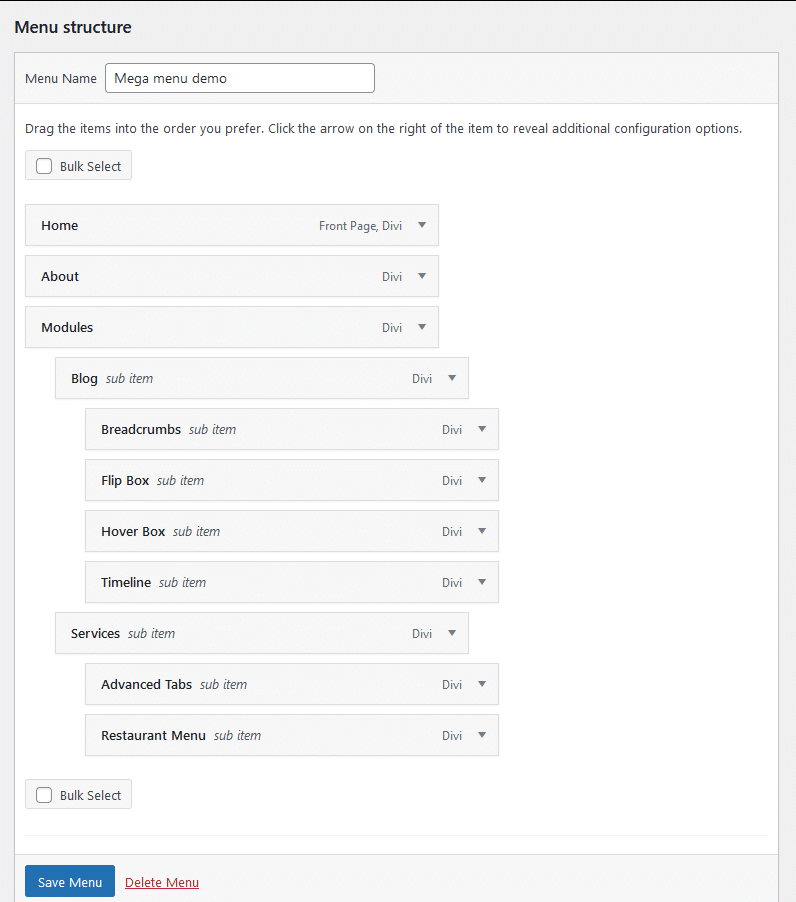
Task: Open the Restaurant Menu item dropdown arrow
Action: pos(483,735)
